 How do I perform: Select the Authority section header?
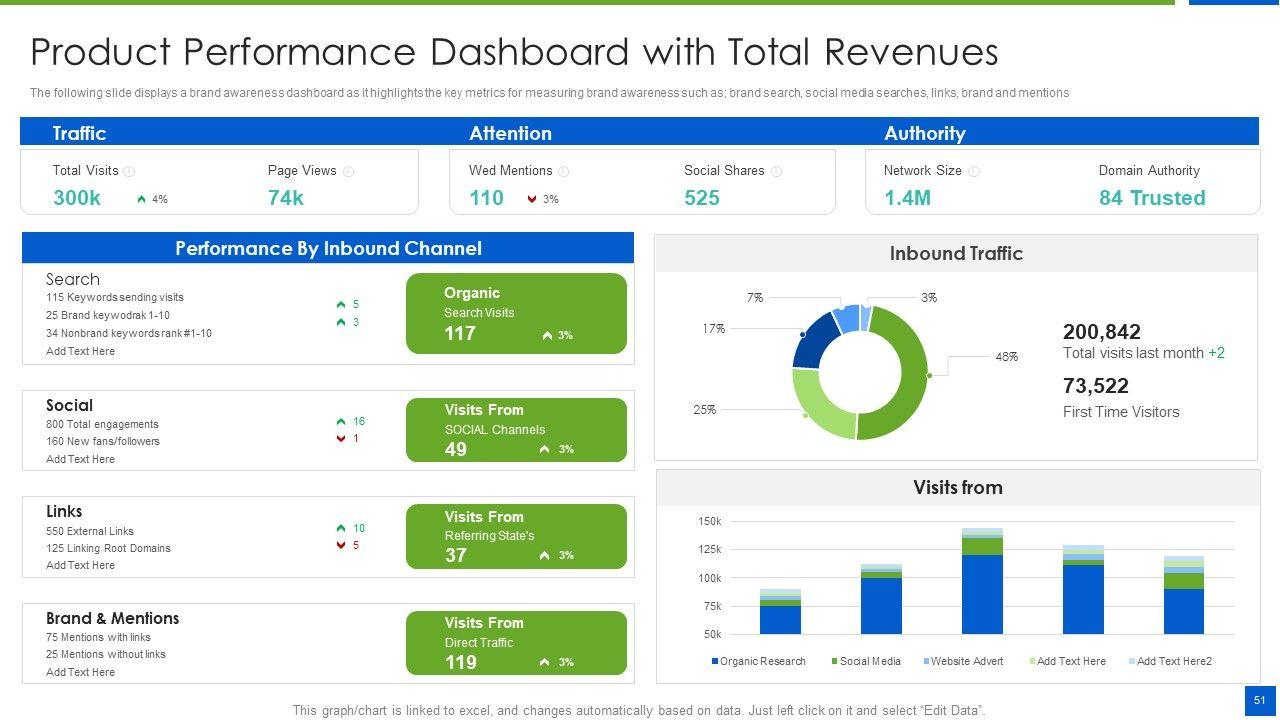tap(924, 133)
